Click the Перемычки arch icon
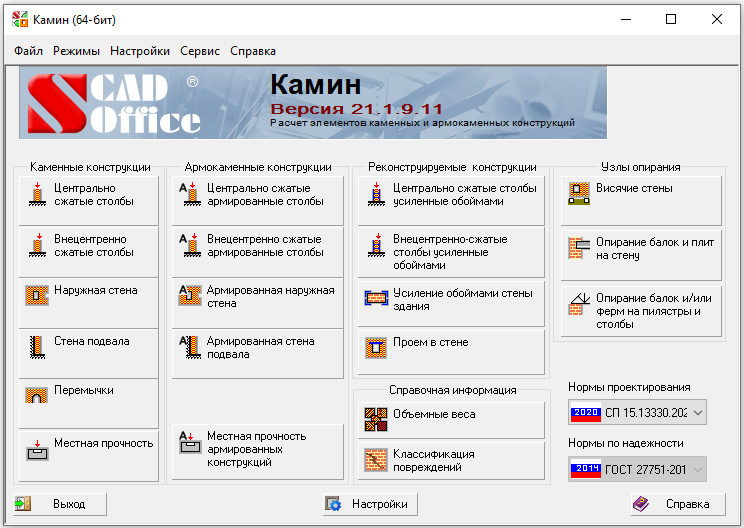 37,394
